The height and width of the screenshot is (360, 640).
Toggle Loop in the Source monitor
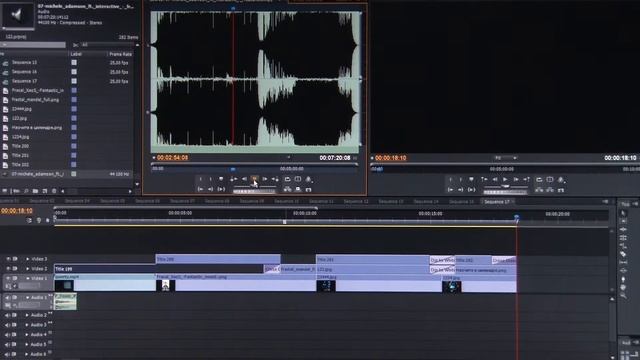pyautogui.click(x=287, y=179)
